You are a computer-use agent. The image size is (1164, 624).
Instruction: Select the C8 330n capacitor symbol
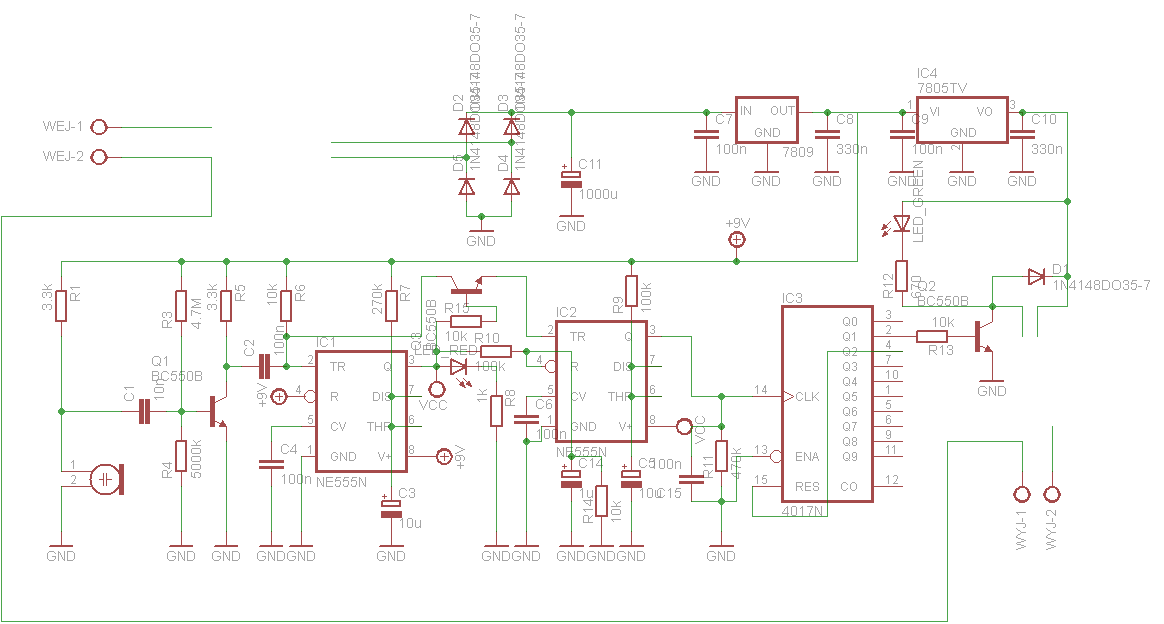(x=827, y=134)
